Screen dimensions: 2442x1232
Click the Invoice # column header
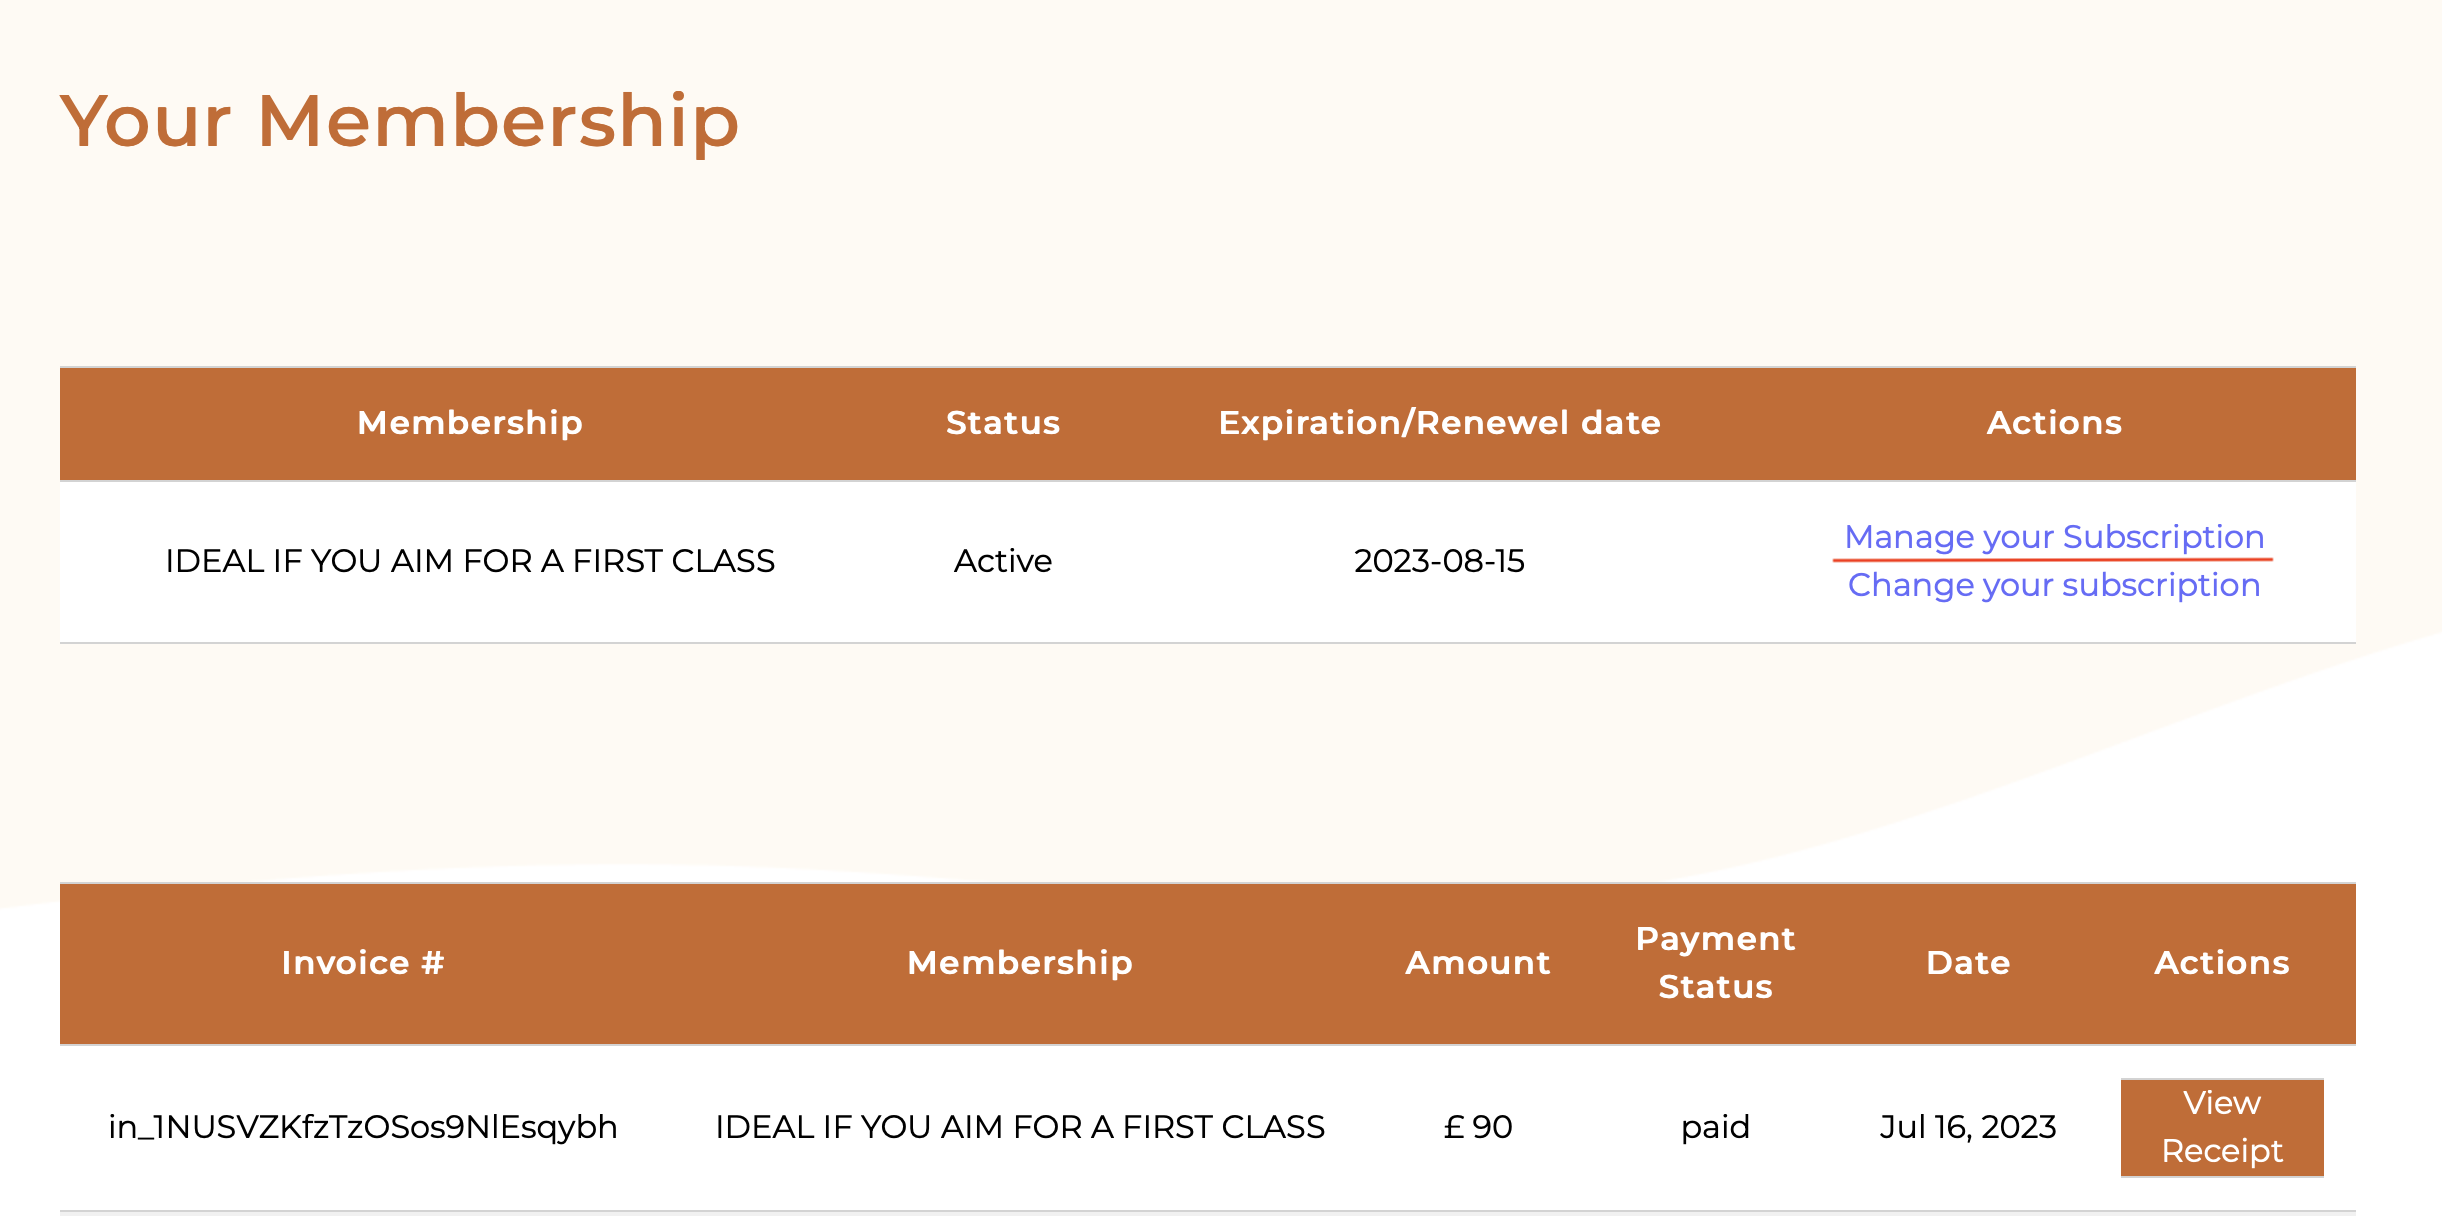coord(363,963)
